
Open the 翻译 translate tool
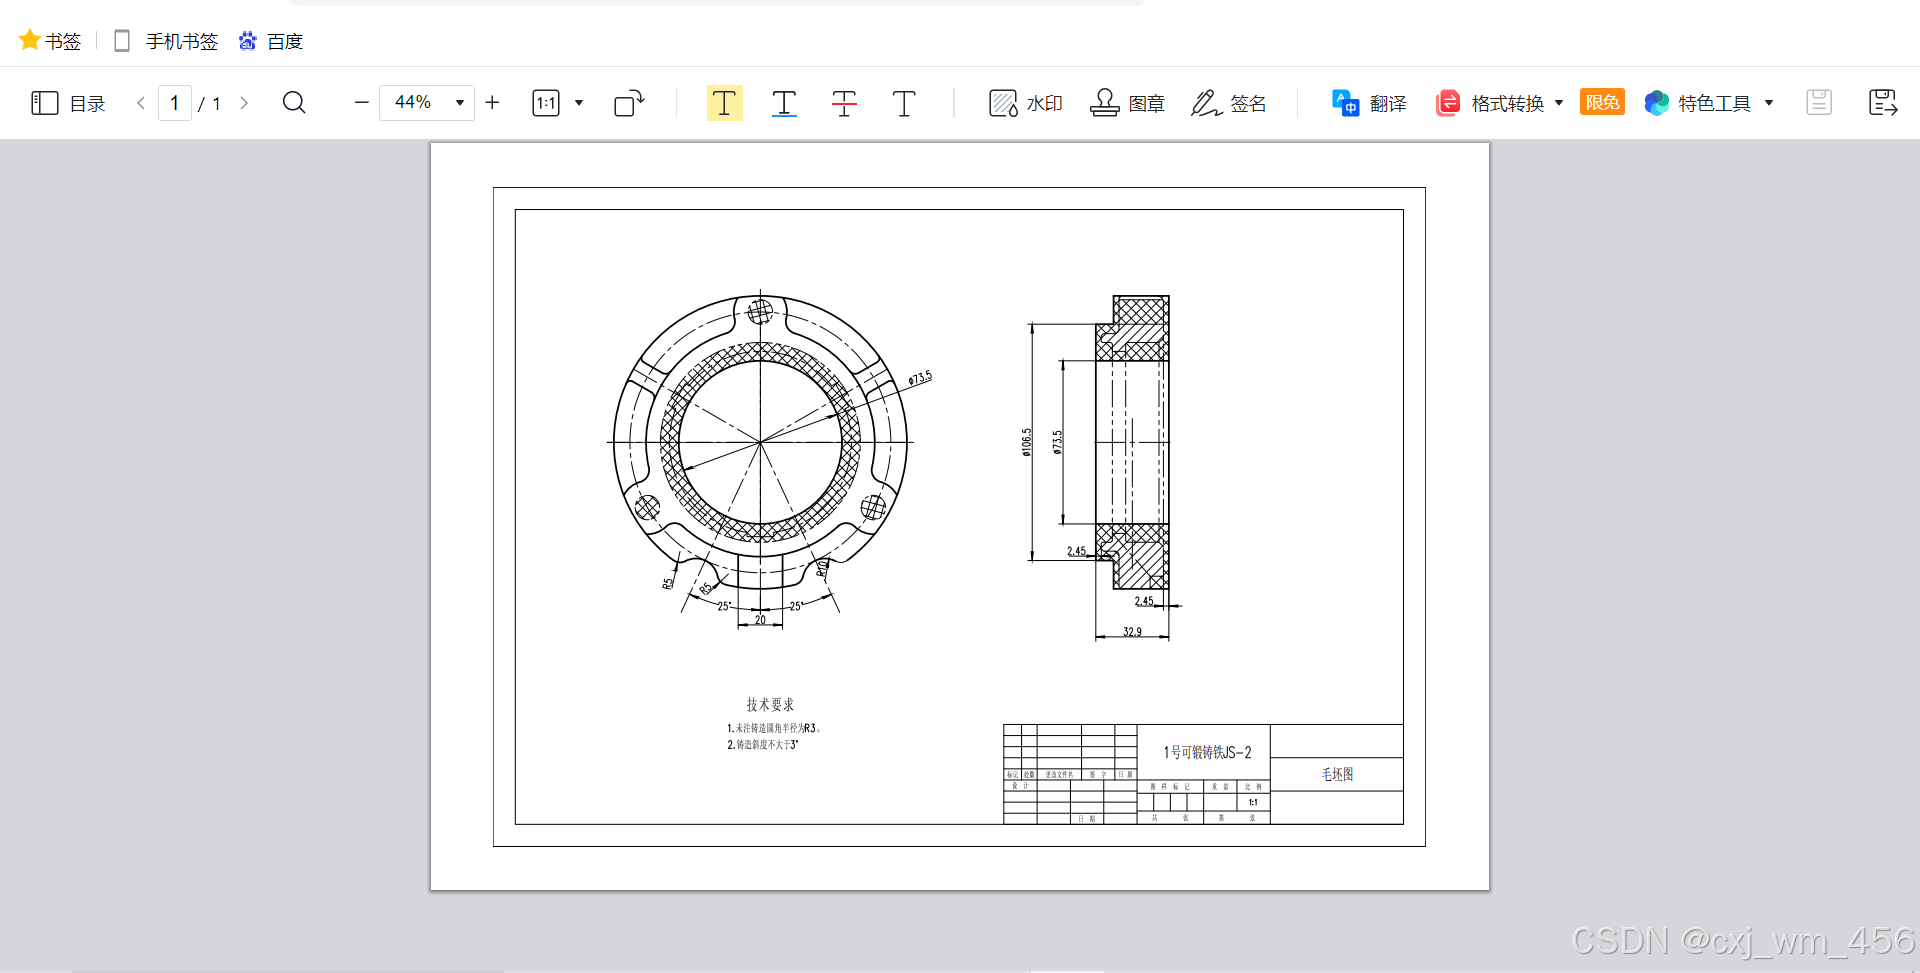pyautogui.click(x=1369, y=103)
